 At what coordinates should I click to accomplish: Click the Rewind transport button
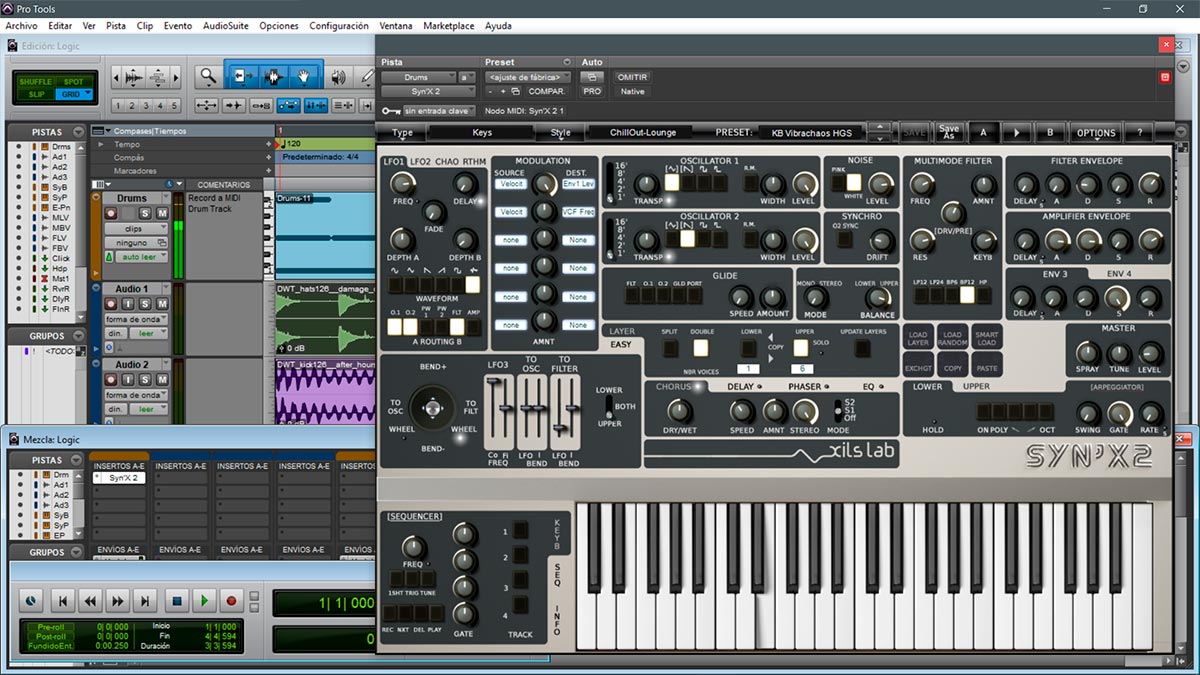[x=91, y=601]
